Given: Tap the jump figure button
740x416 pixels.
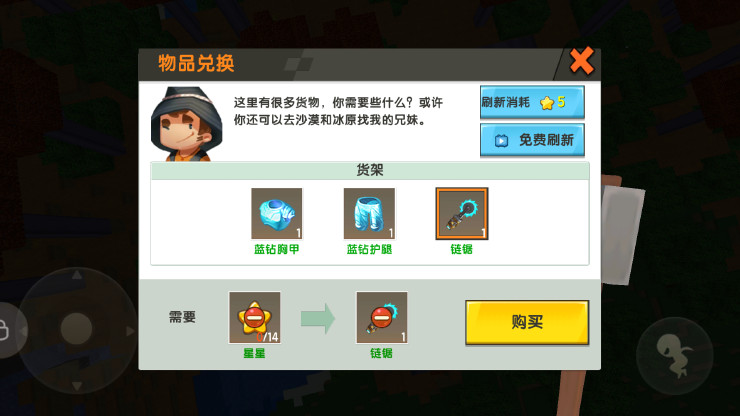Looking at the screenshot, I should click(675, 356).
